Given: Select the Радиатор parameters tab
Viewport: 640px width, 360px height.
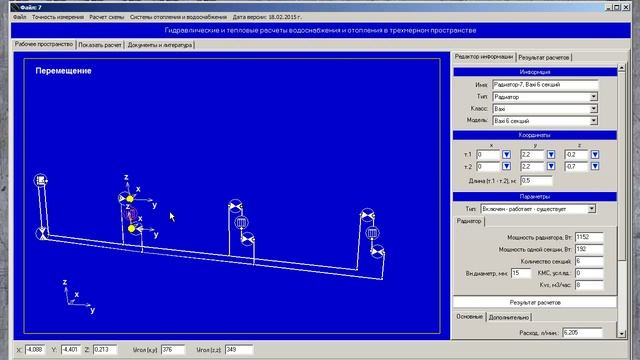Looking at the screenshot, I should pos(469,221).
